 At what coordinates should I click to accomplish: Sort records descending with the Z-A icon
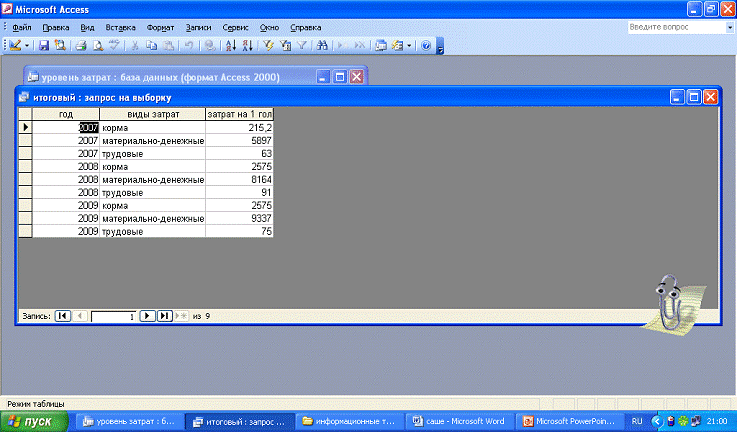tap(248, 46)
